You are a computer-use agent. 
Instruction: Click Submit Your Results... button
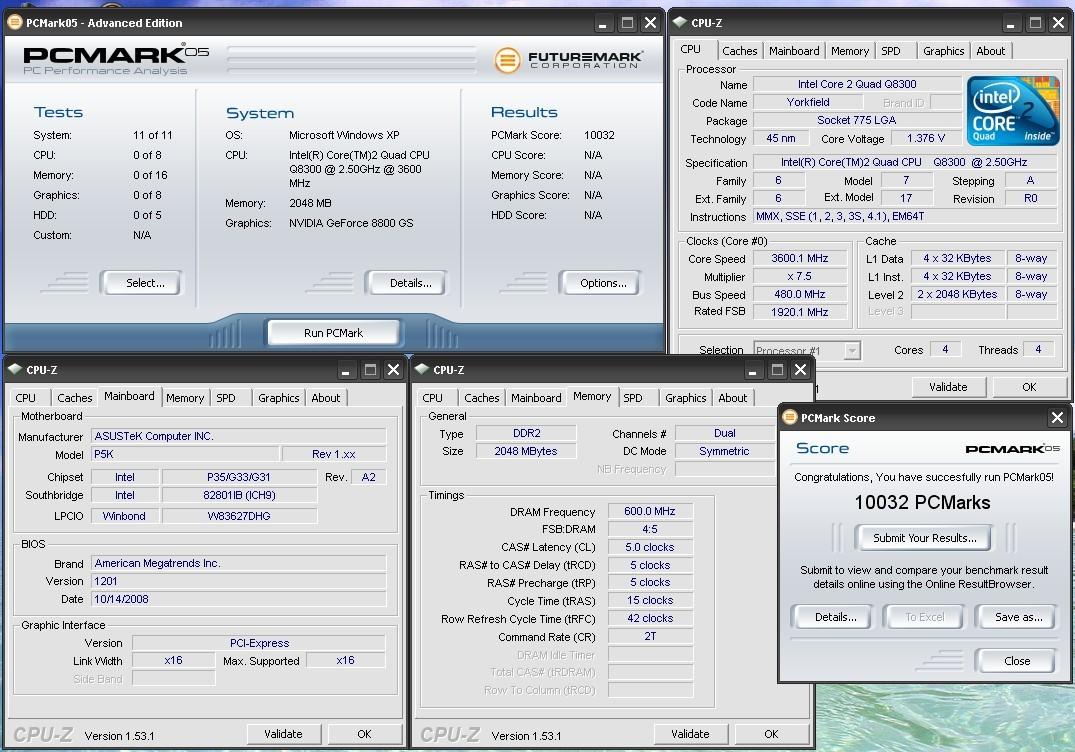pos(924,538)
